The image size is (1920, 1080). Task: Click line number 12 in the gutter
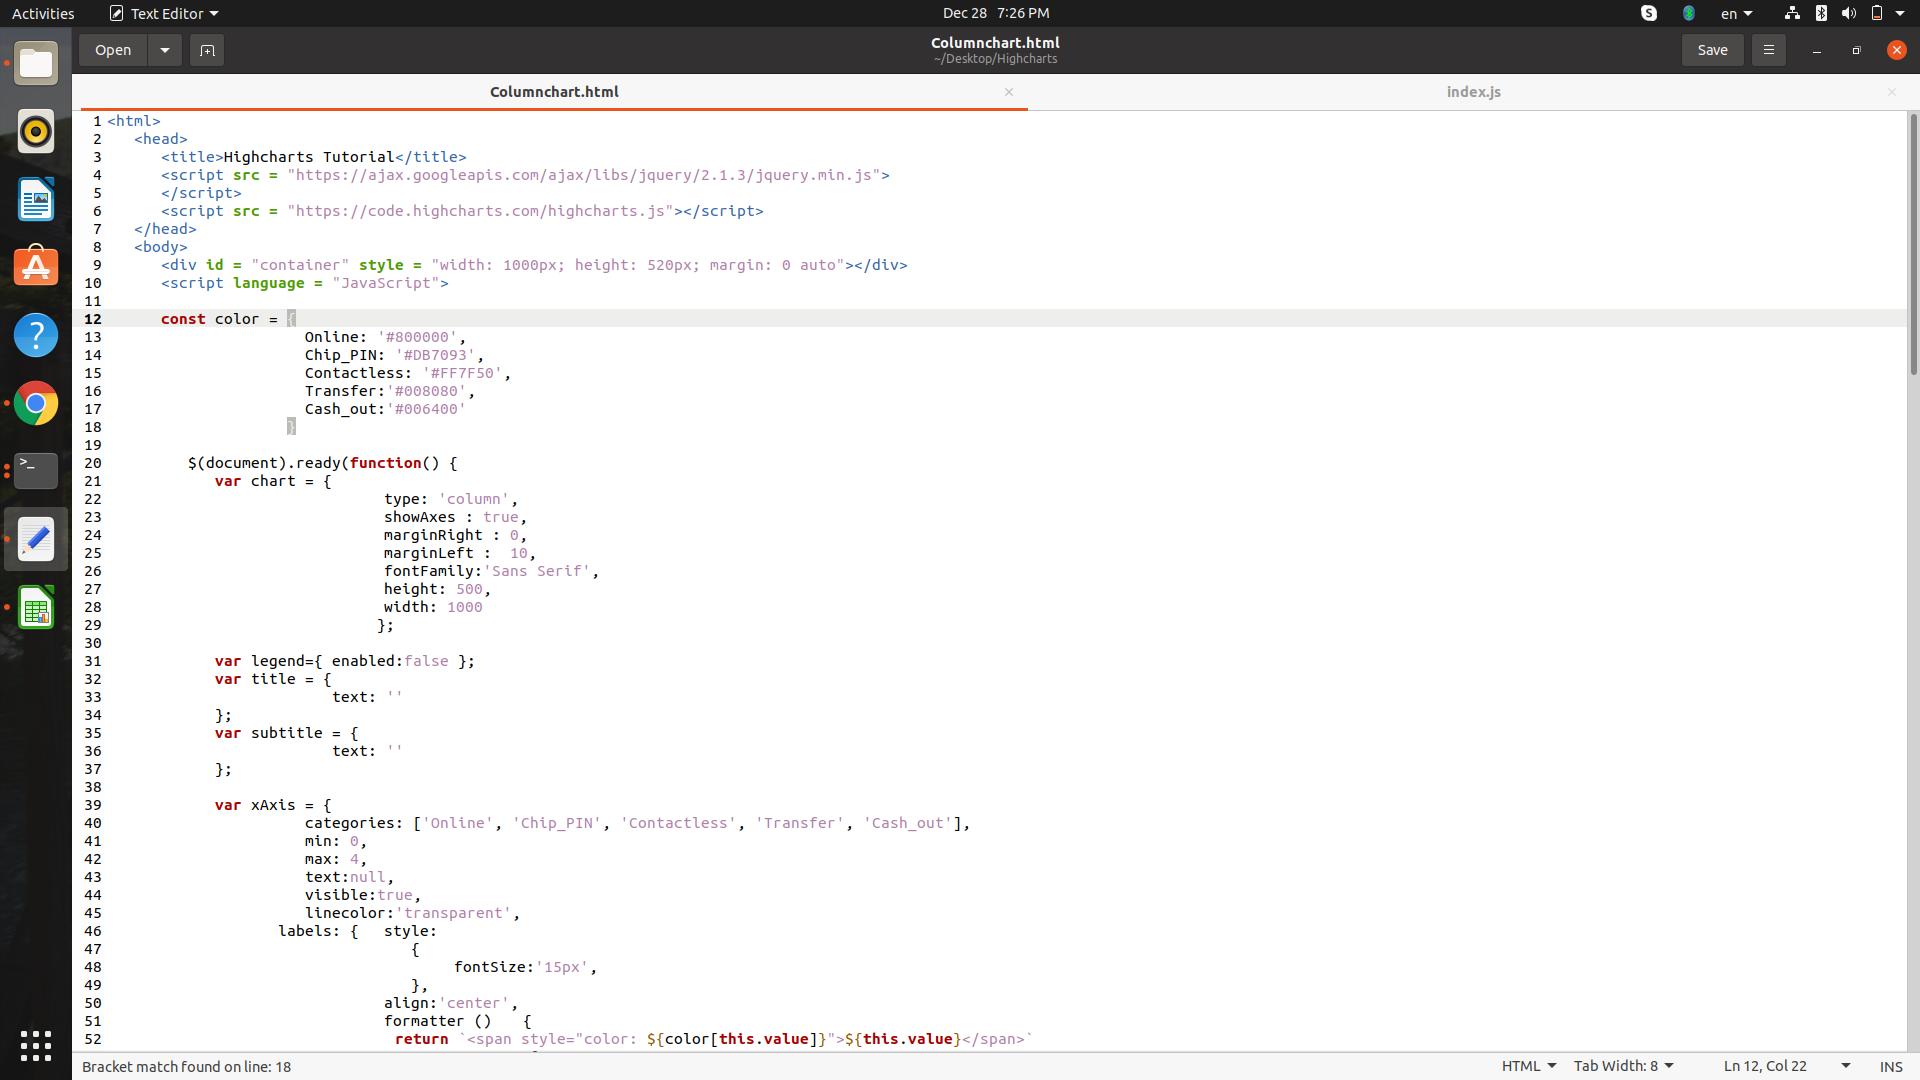pyautogui.click(x=93, y=319)
